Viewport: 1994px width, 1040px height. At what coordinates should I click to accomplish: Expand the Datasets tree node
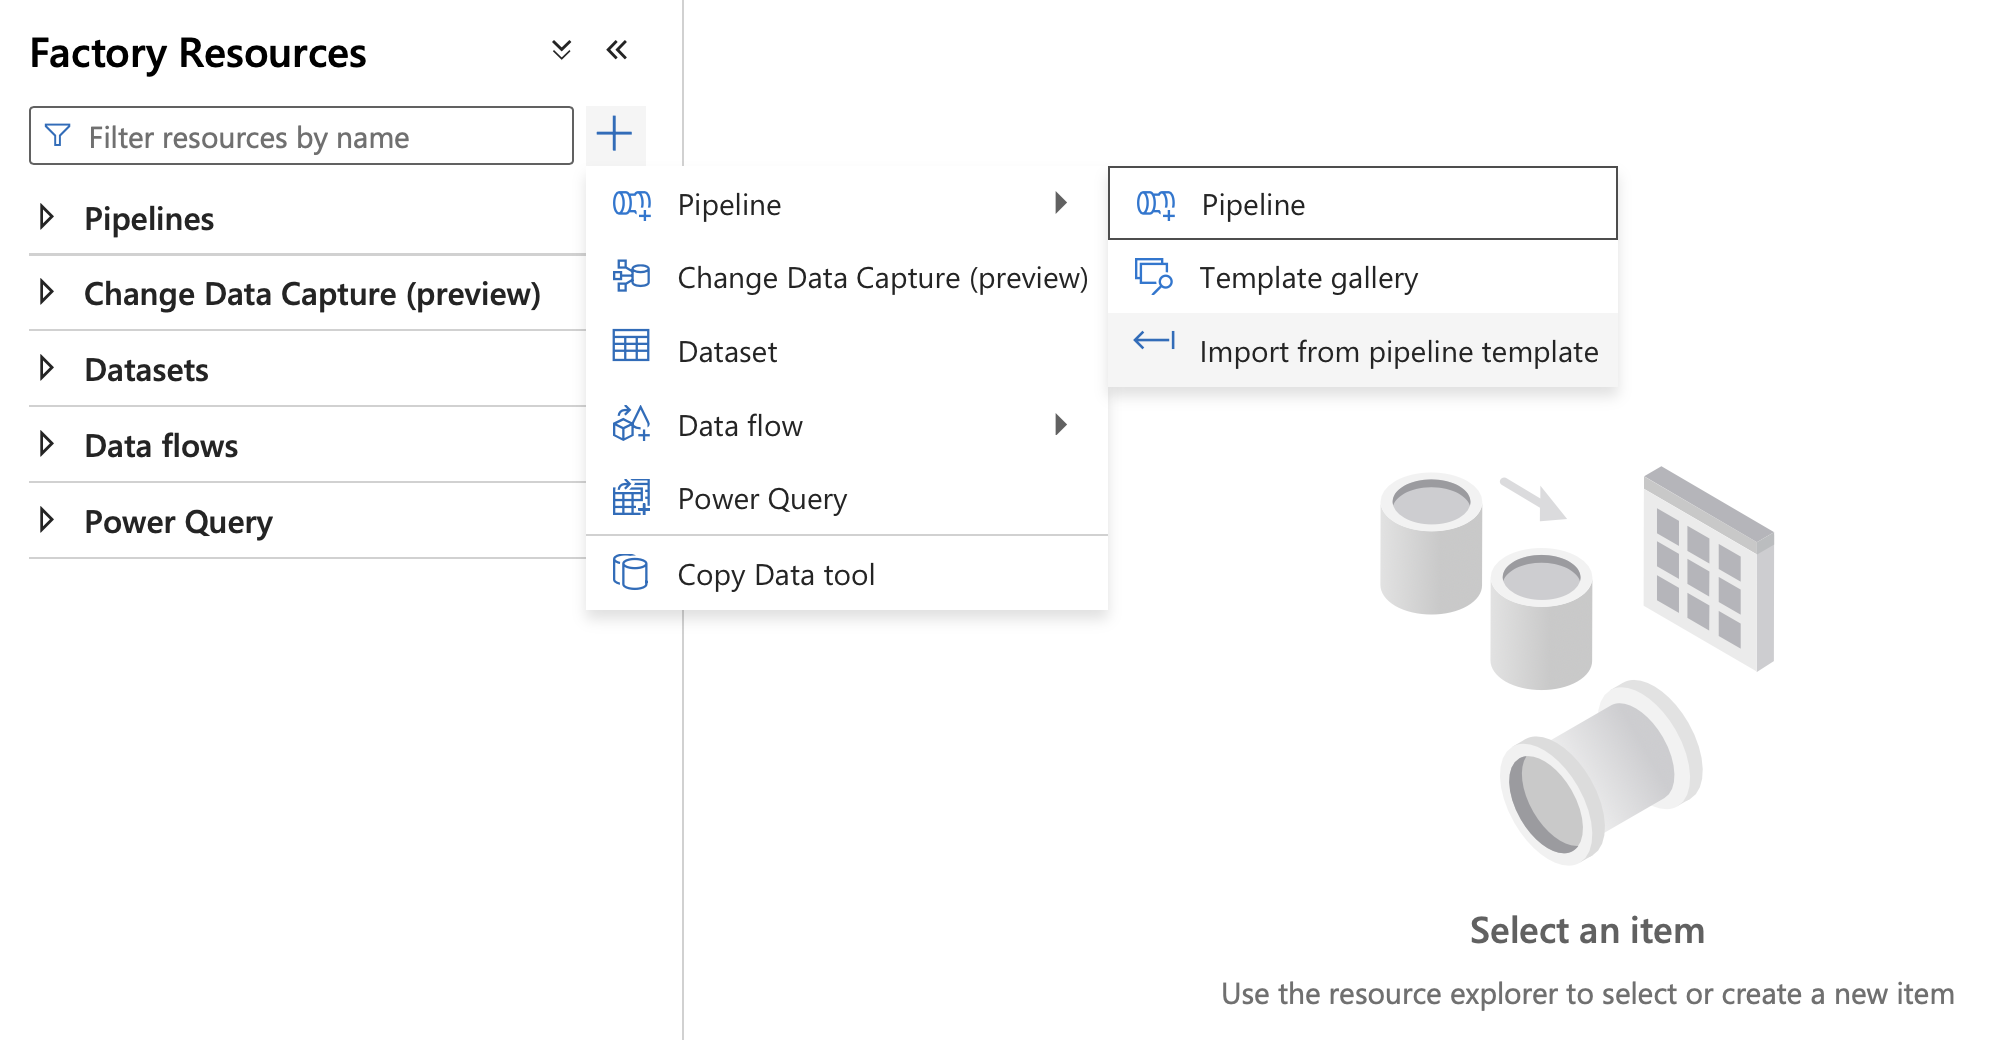coord(46,368)
